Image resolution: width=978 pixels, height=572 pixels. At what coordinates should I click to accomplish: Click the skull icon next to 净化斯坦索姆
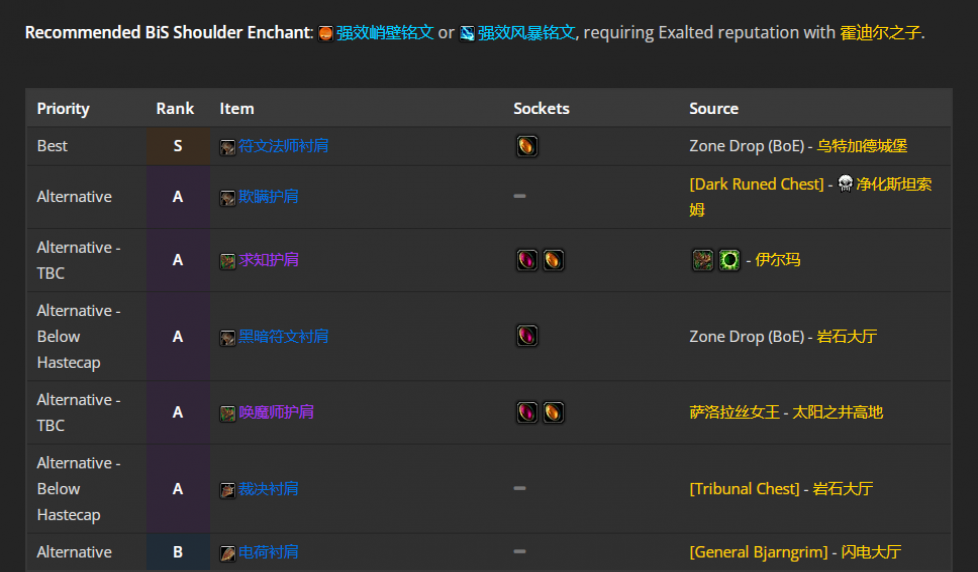[845, 183]
